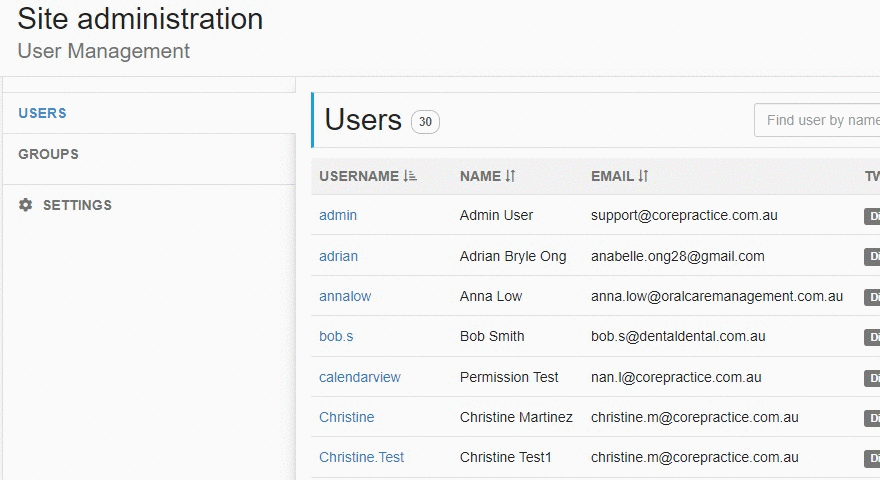Open the Christine user link
This screenshot has width=880, height=480.
point(346,417)
